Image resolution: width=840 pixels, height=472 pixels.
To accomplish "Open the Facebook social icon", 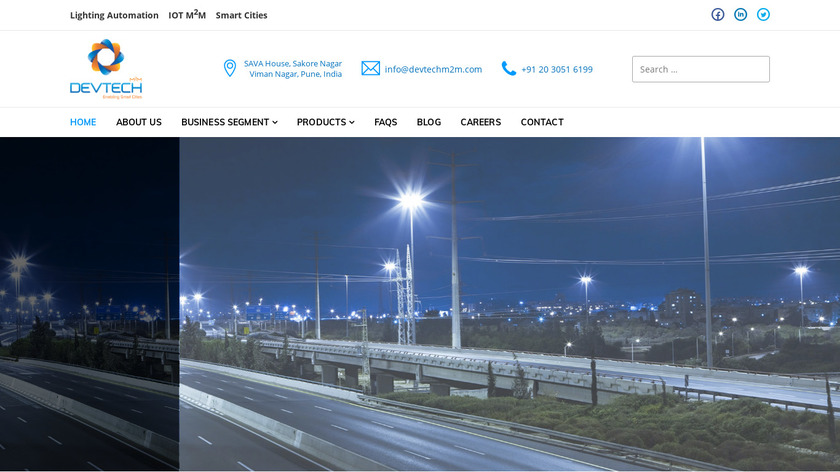I will [x=717, y=14].
